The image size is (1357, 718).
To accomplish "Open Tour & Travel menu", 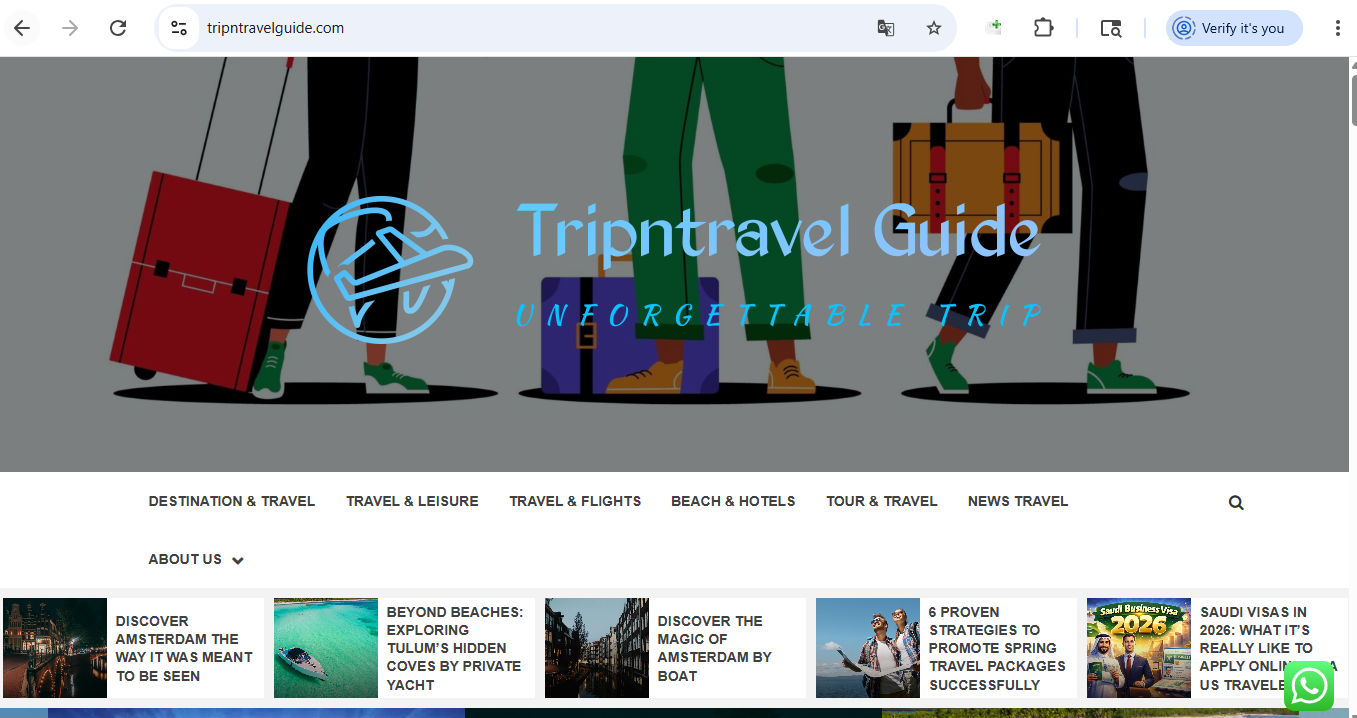I will pos(882,501).
